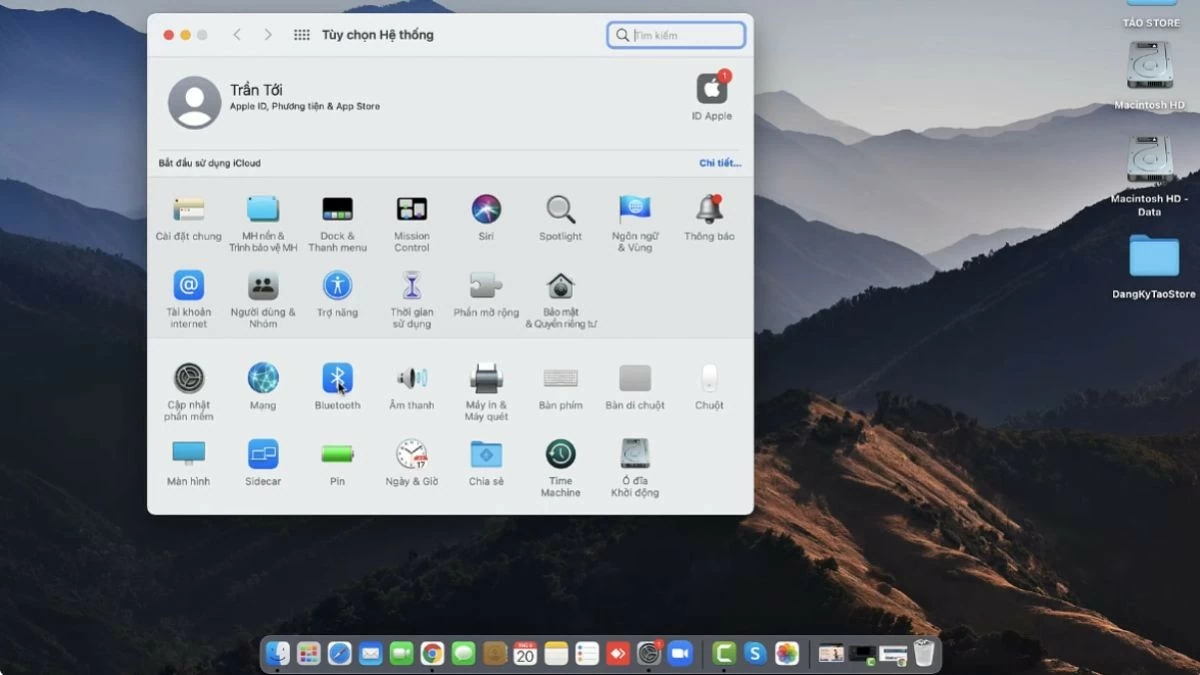
Task: Show all preferences grid button
Action: [301, 35]
